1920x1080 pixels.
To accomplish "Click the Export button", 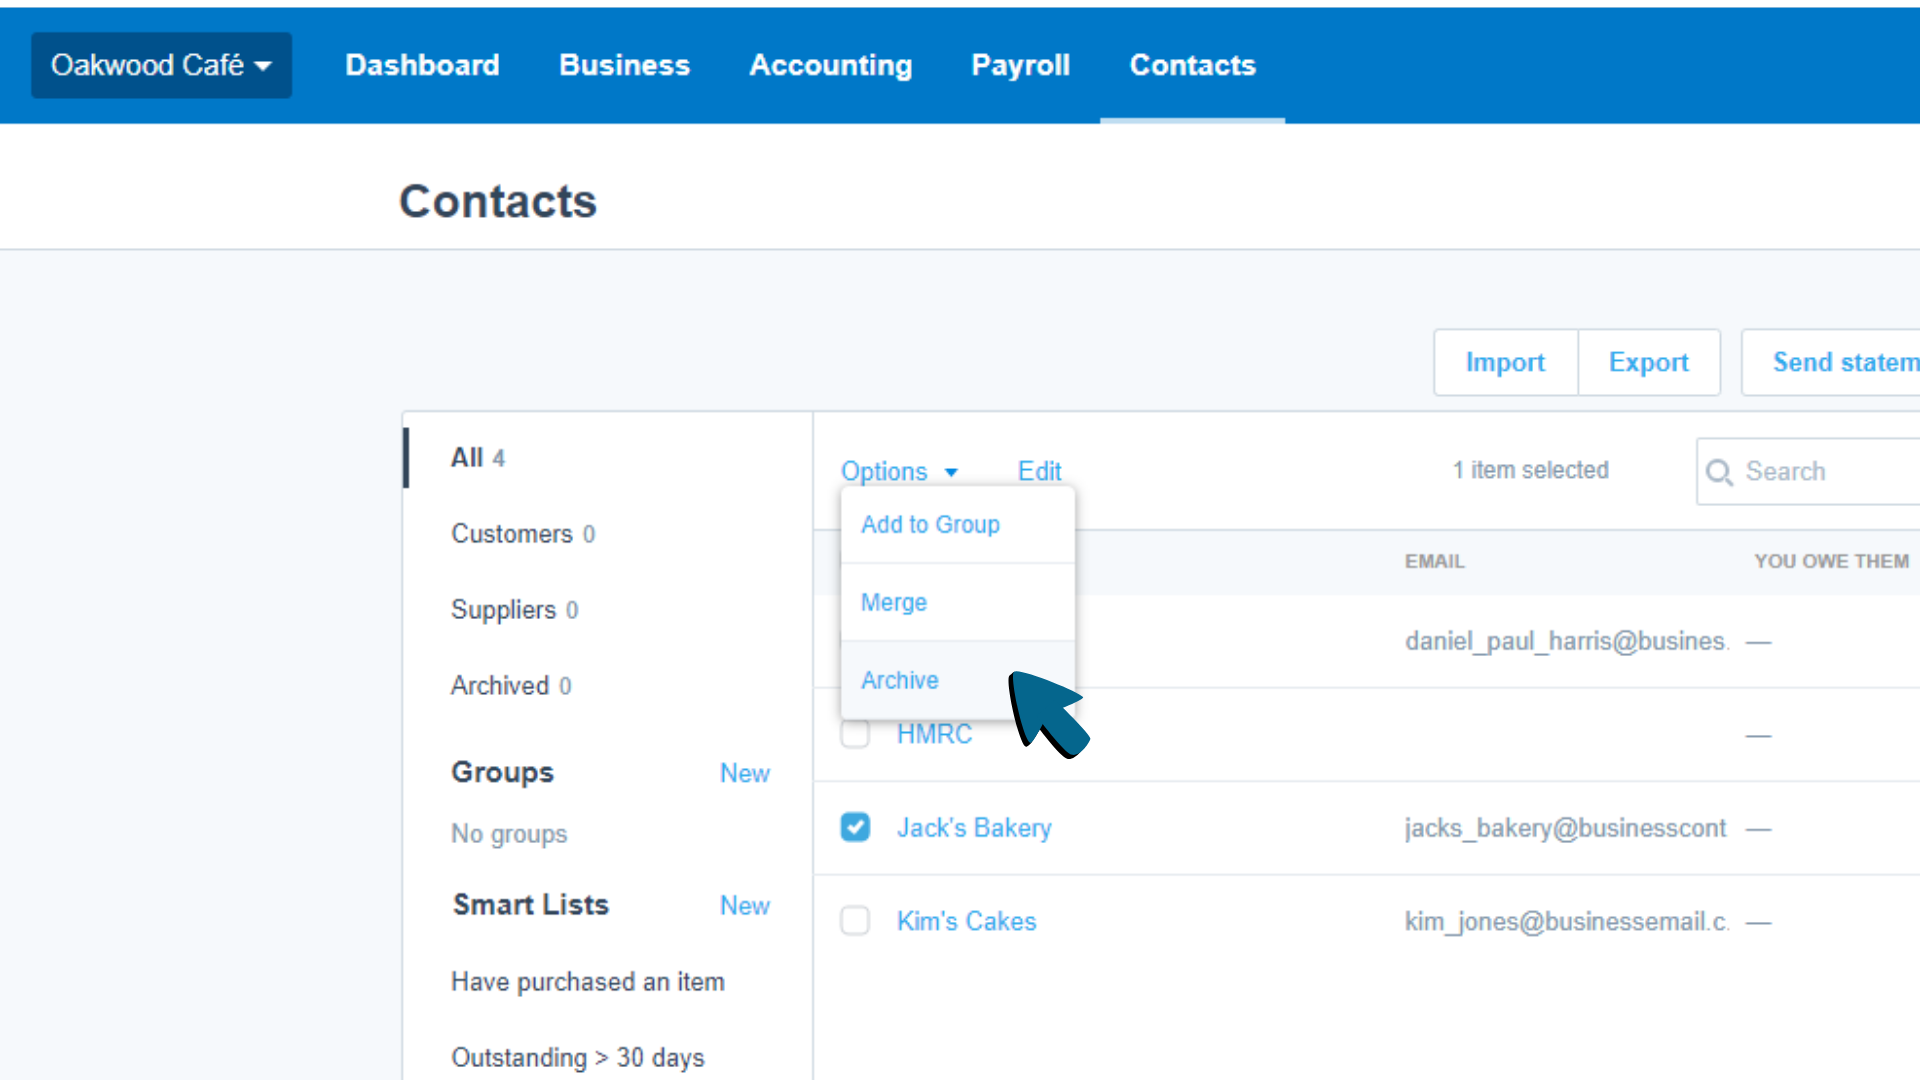I will 1648,362.
